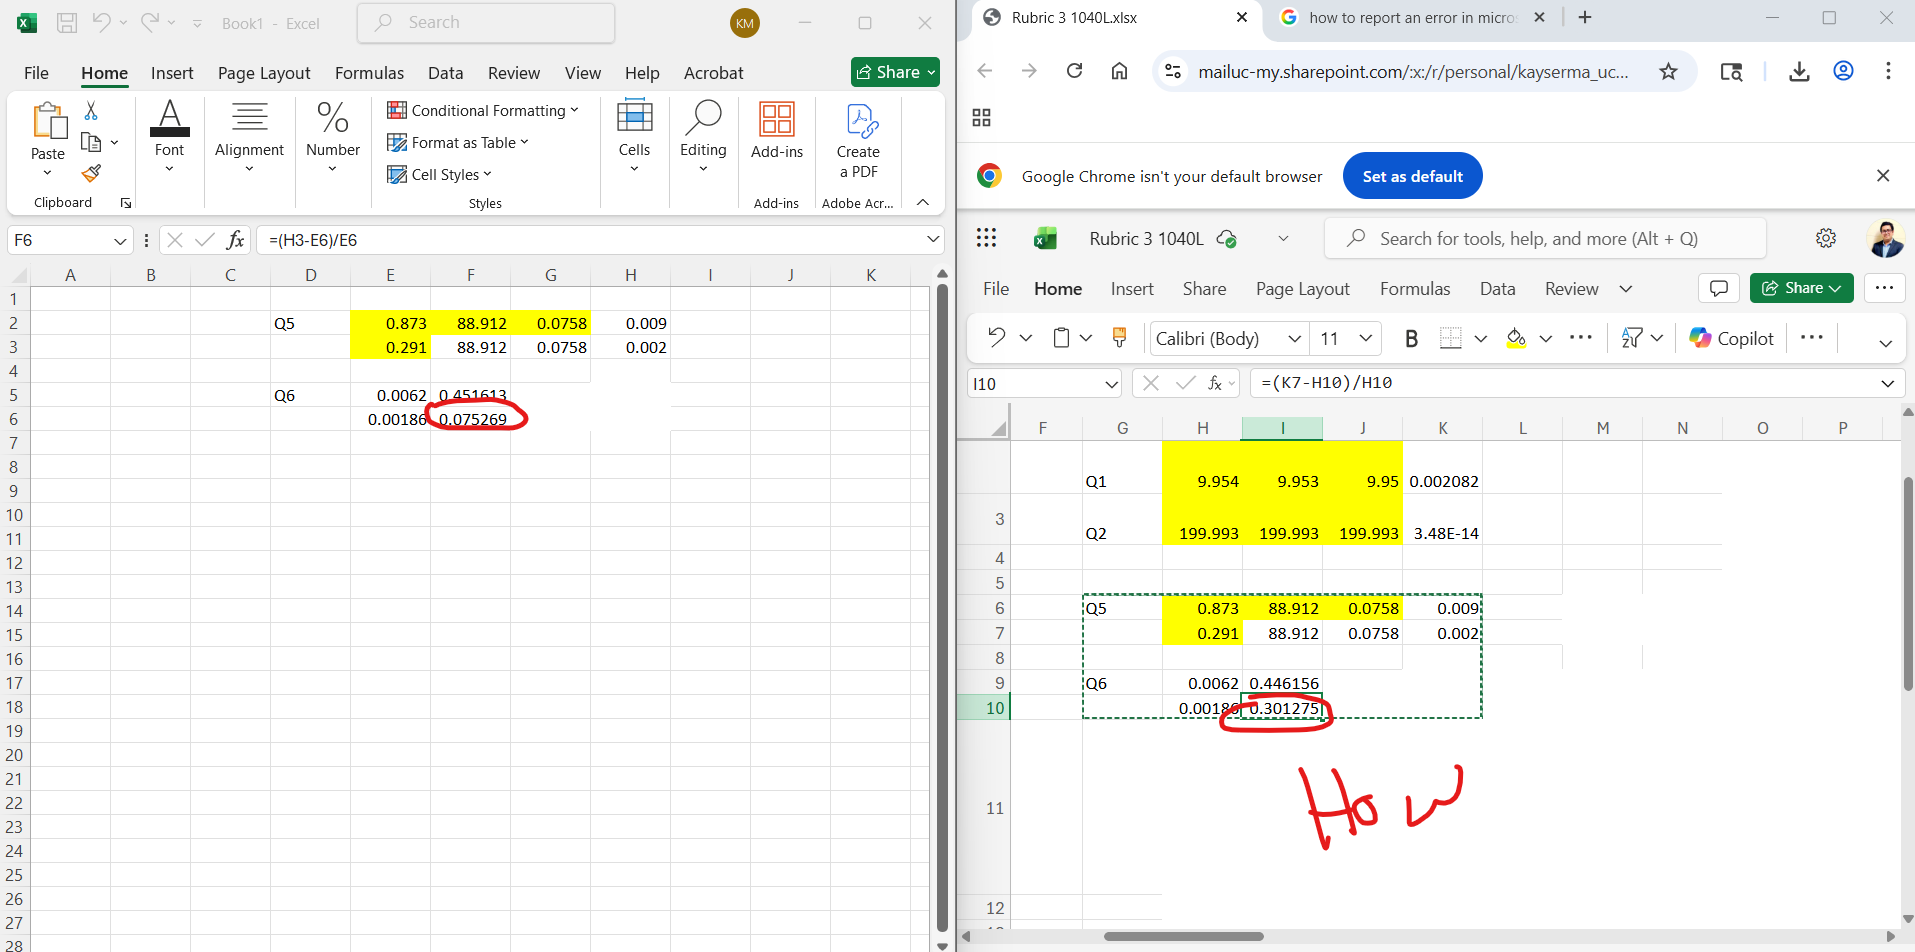Click green Share button in desktop Excel

pyautogui.click(x=895, y=72)
